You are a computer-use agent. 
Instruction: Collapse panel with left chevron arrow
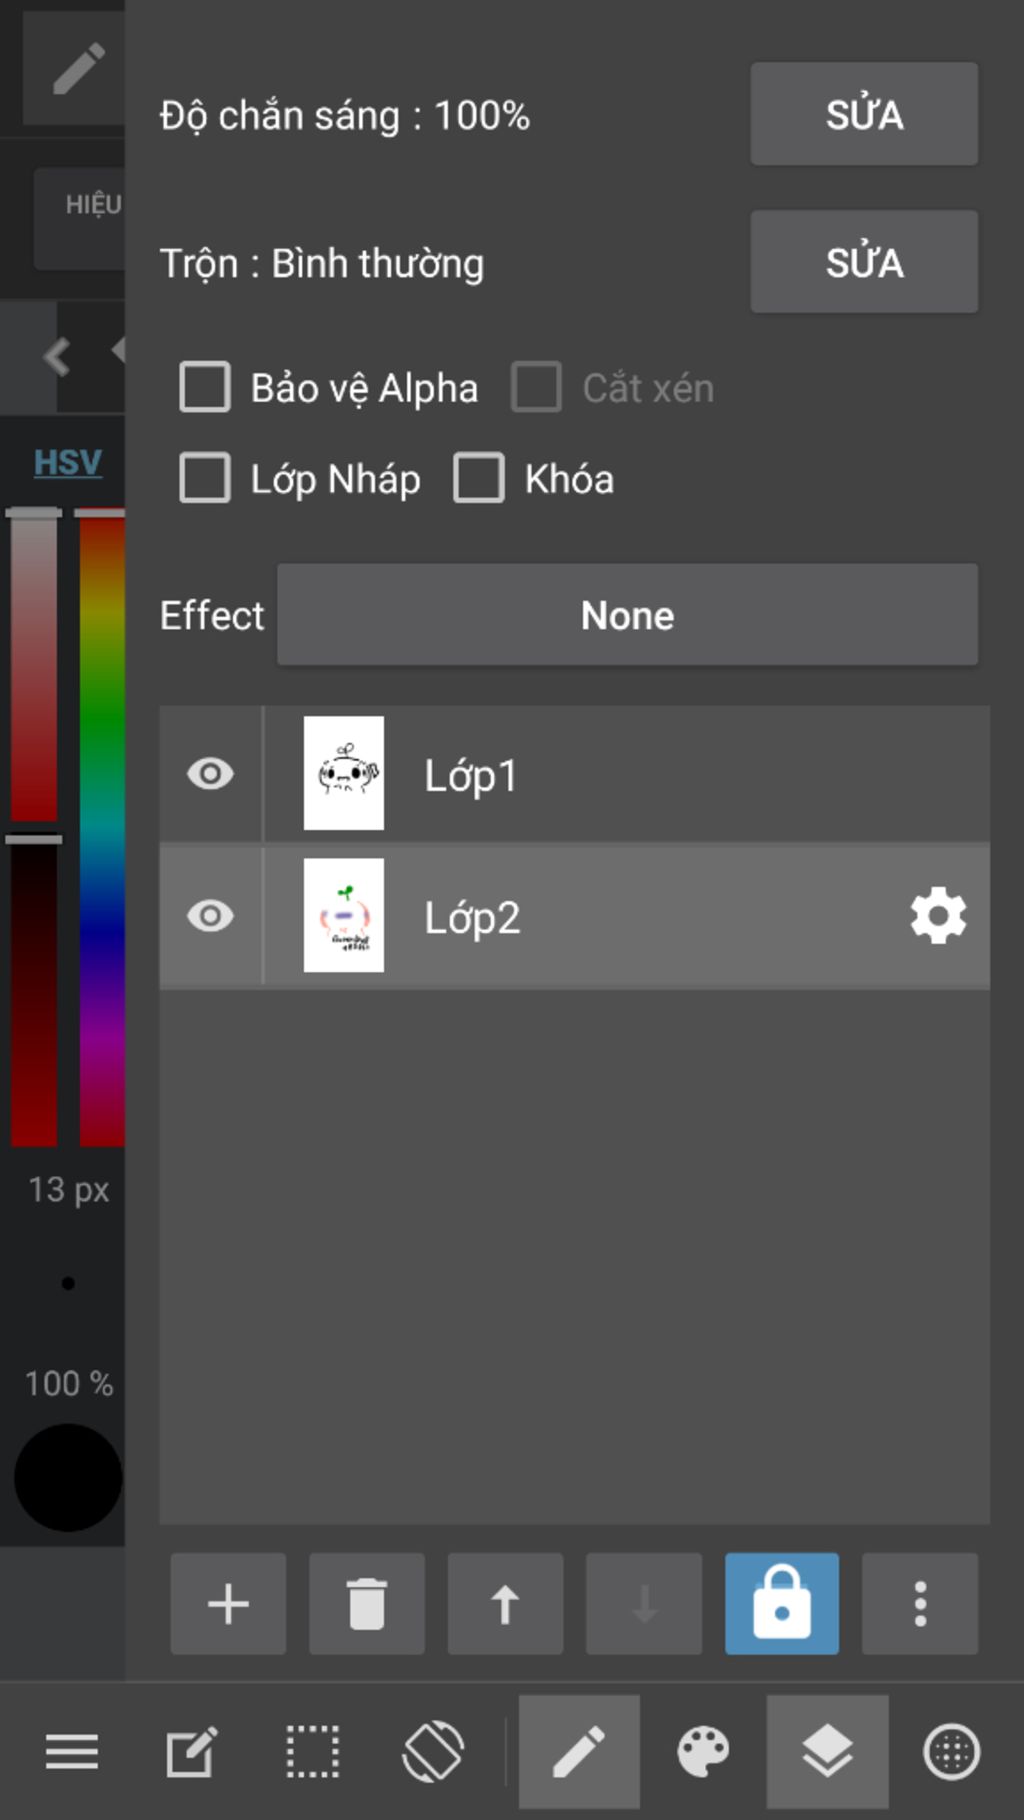57,356
